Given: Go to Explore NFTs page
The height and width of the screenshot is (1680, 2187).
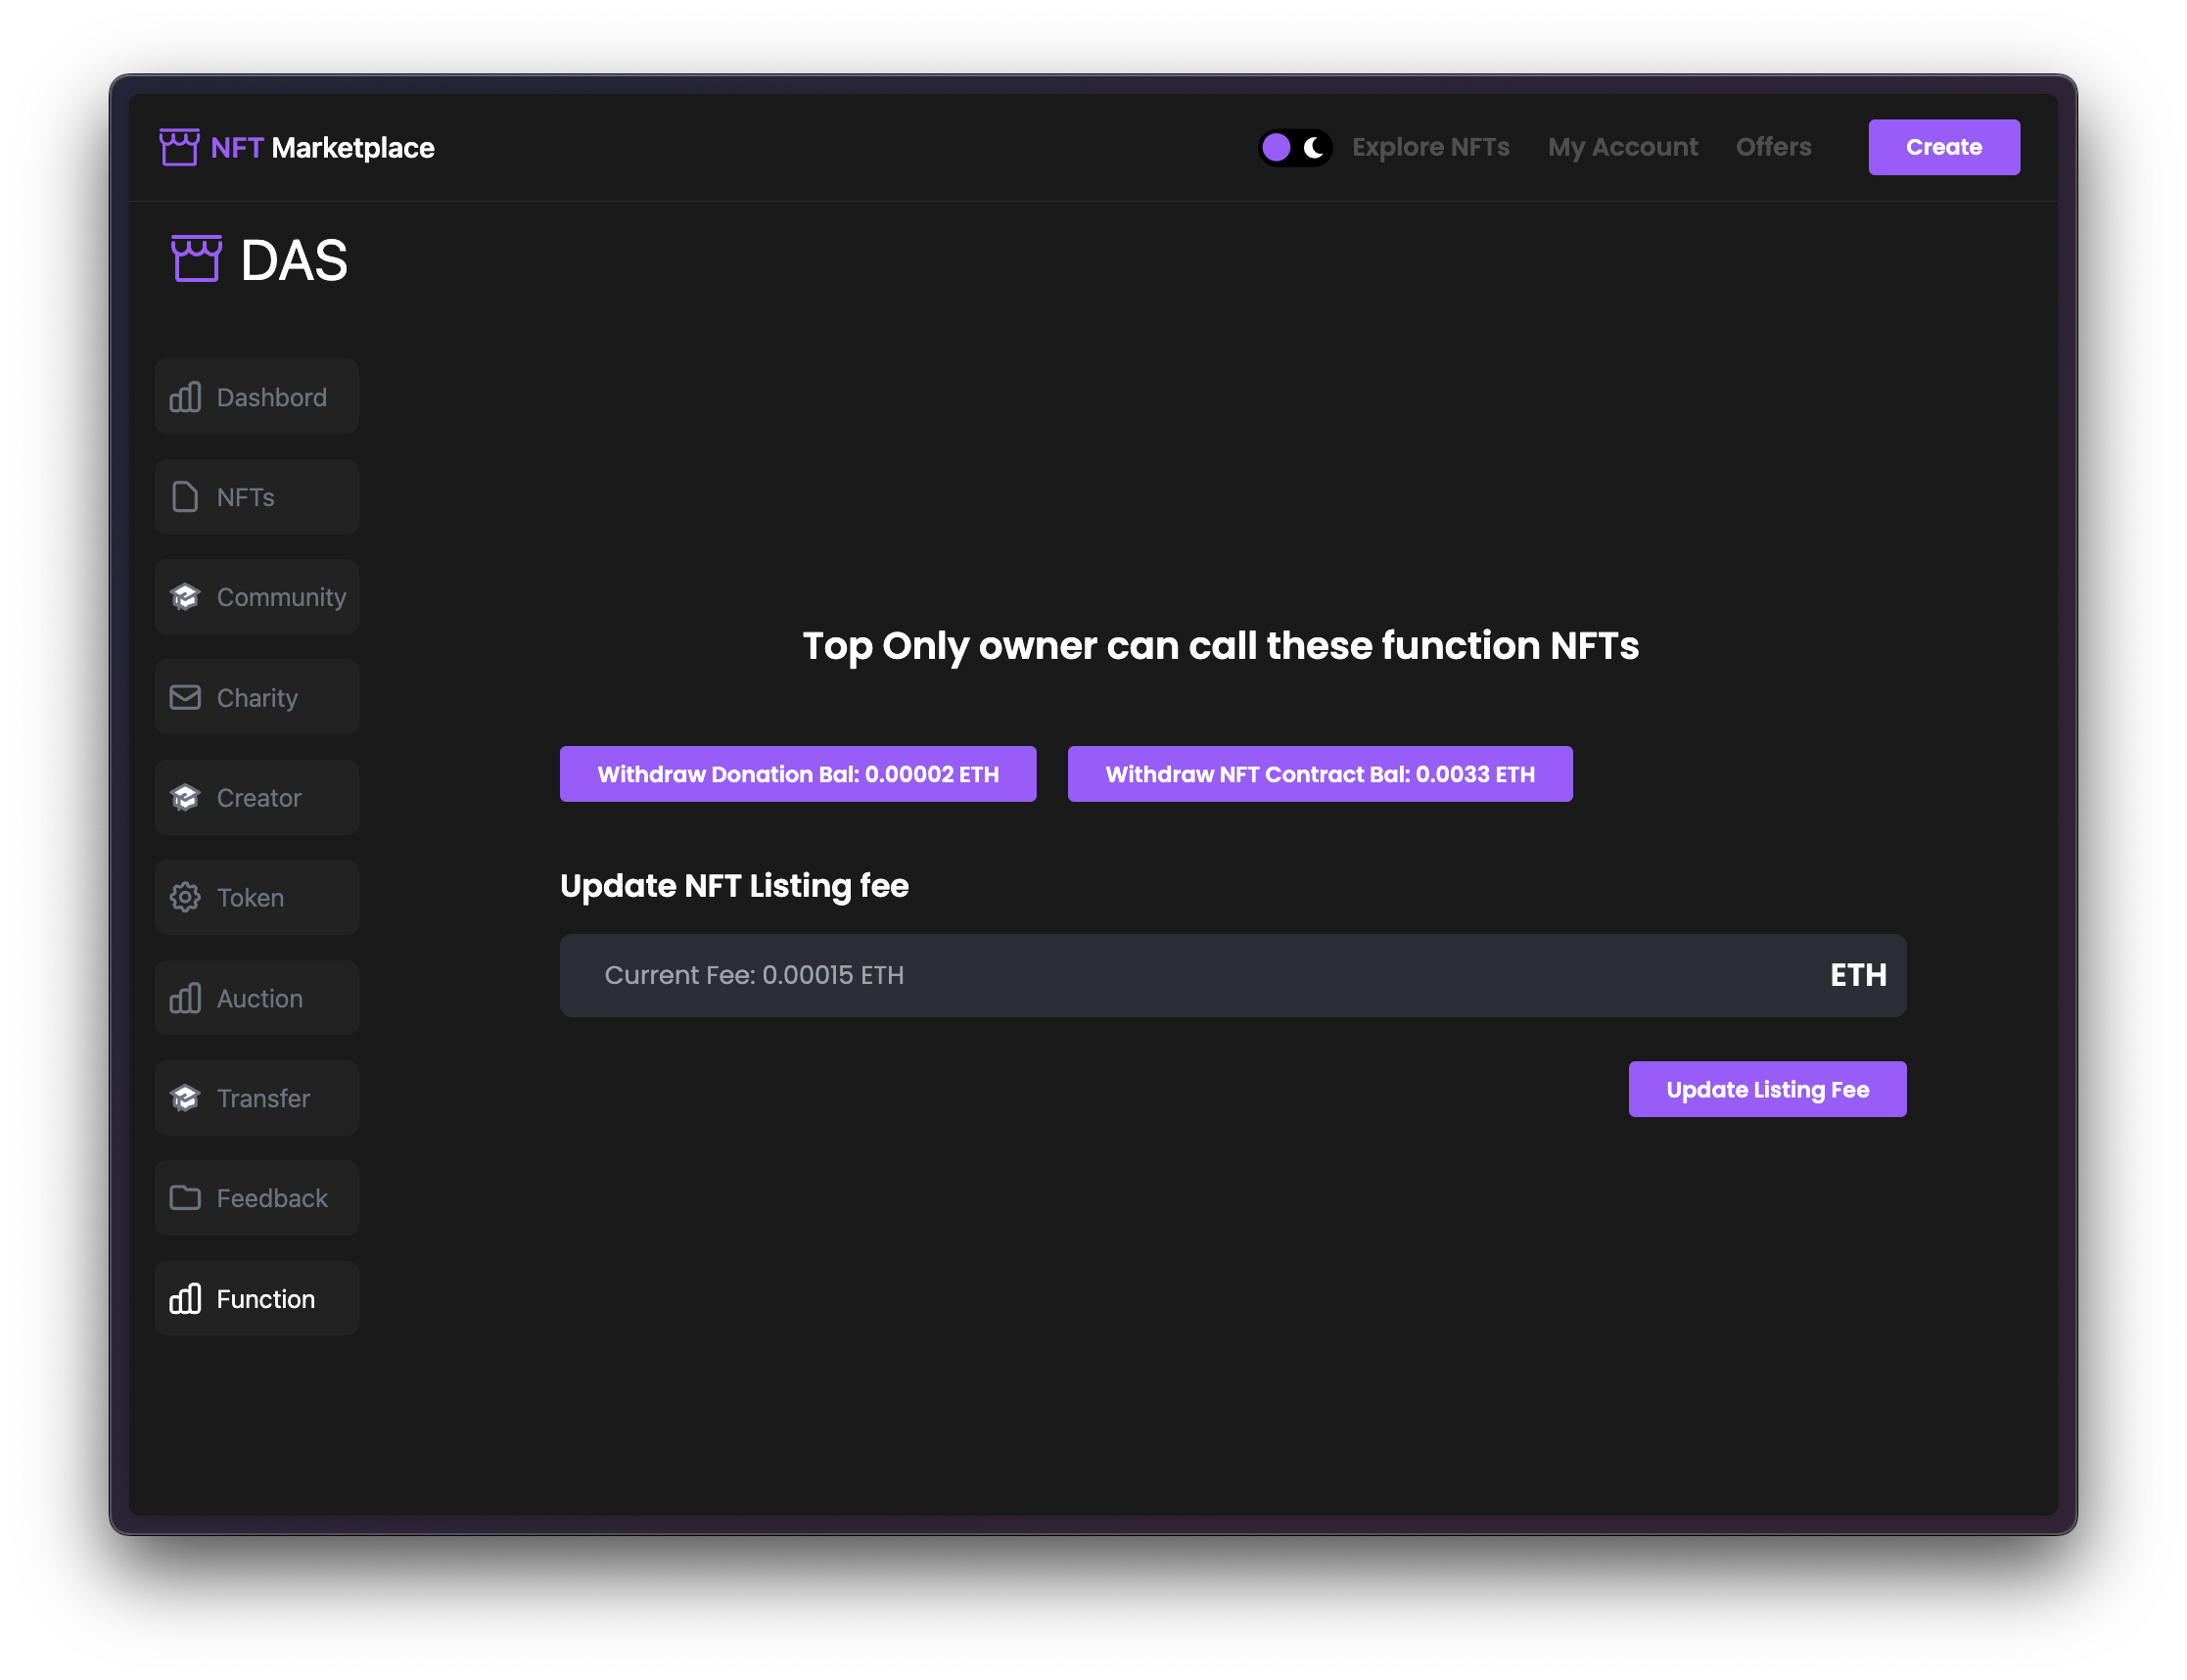Looking at the screenshot, I should [1430, 147].
